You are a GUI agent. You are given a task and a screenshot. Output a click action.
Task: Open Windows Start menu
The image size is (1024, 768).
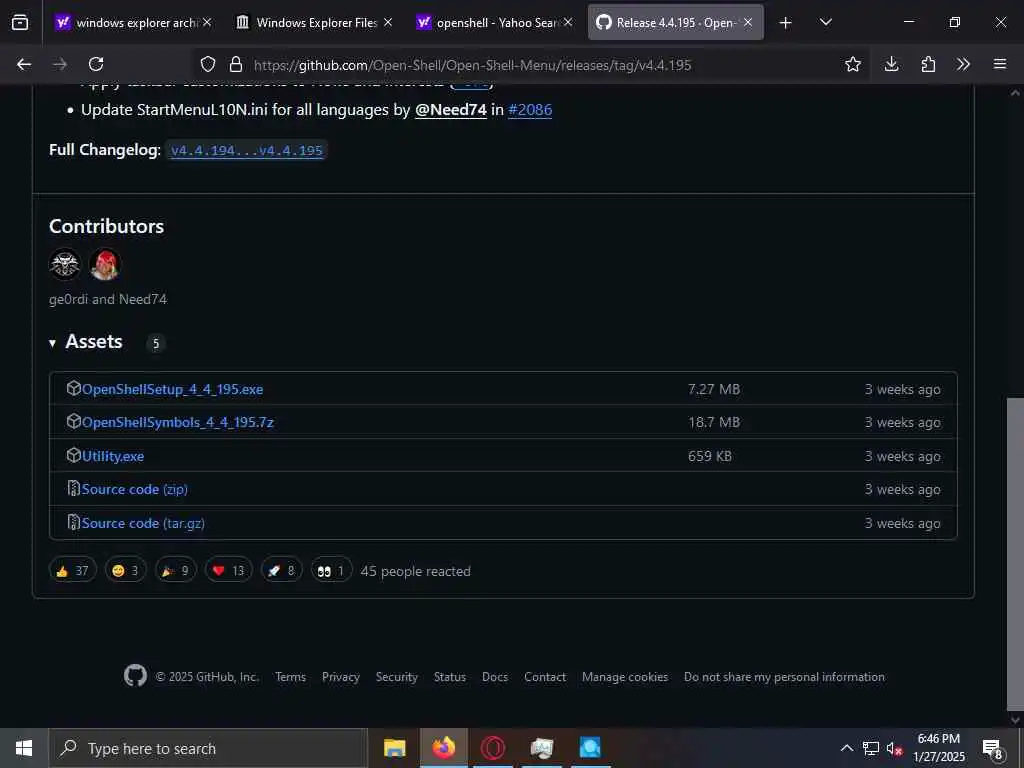(x=24, y=748)
